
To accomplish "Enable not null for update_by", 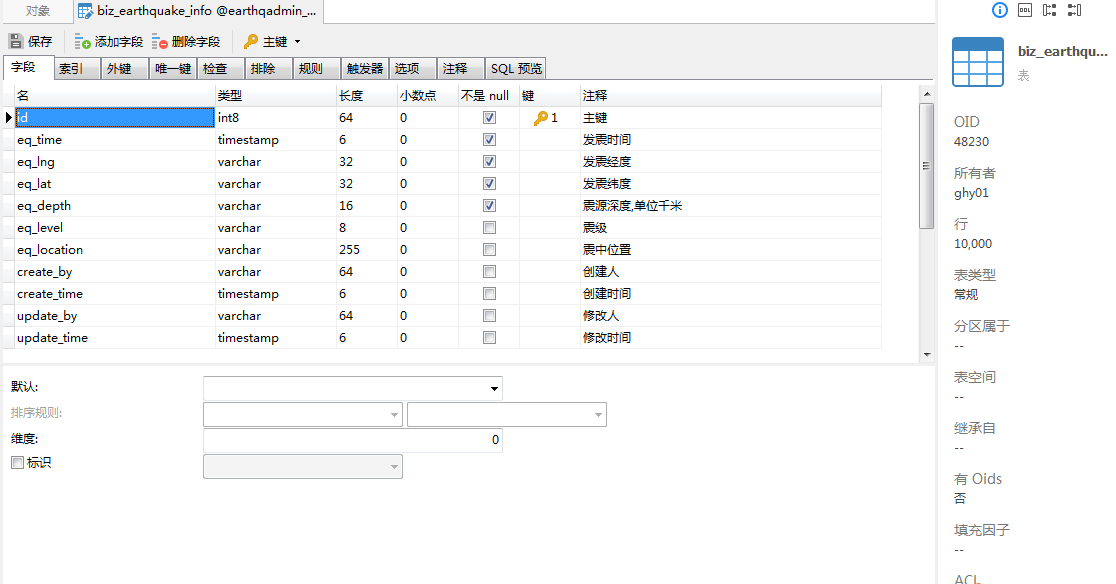I will click(x=490, y=317).
